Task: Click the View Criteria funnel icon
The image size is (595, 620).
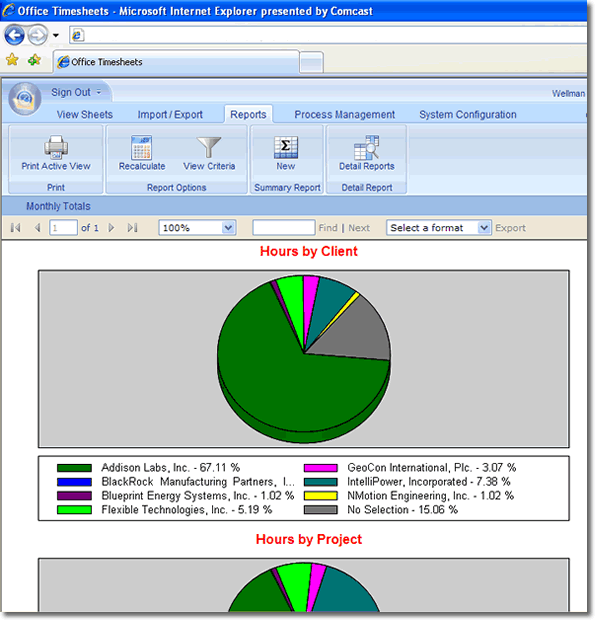Action: pos(209,147)
